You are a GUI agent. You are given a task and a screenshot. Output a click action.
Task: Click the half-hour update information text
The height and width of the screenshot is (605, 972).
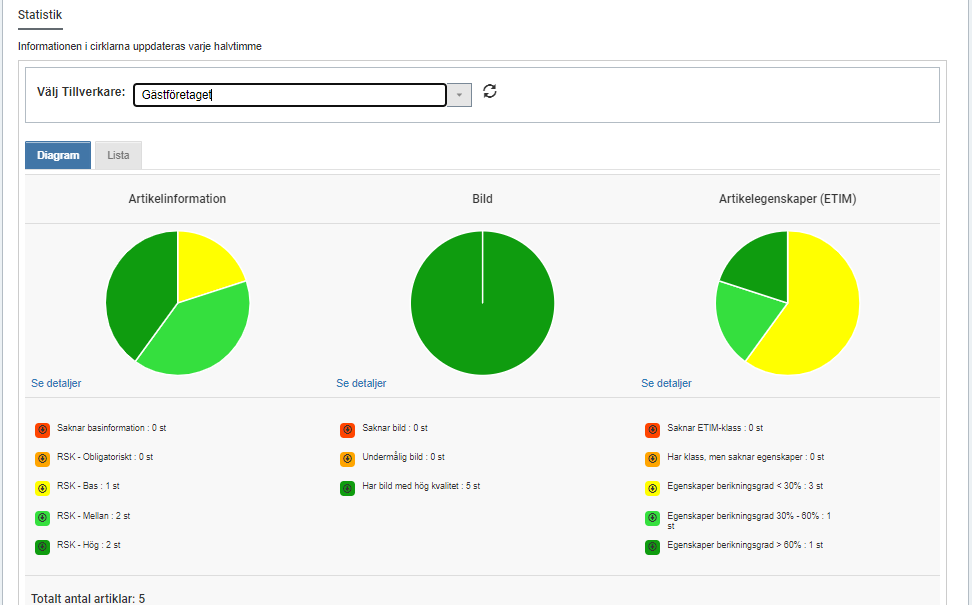[x=139, y=46]
